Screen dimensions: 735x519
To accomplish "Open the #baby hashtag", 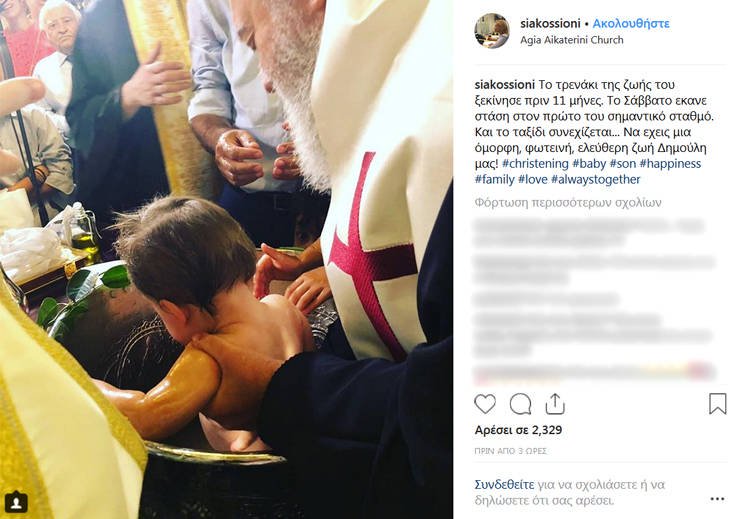I will pyautogui.click(x=589, y=164).
